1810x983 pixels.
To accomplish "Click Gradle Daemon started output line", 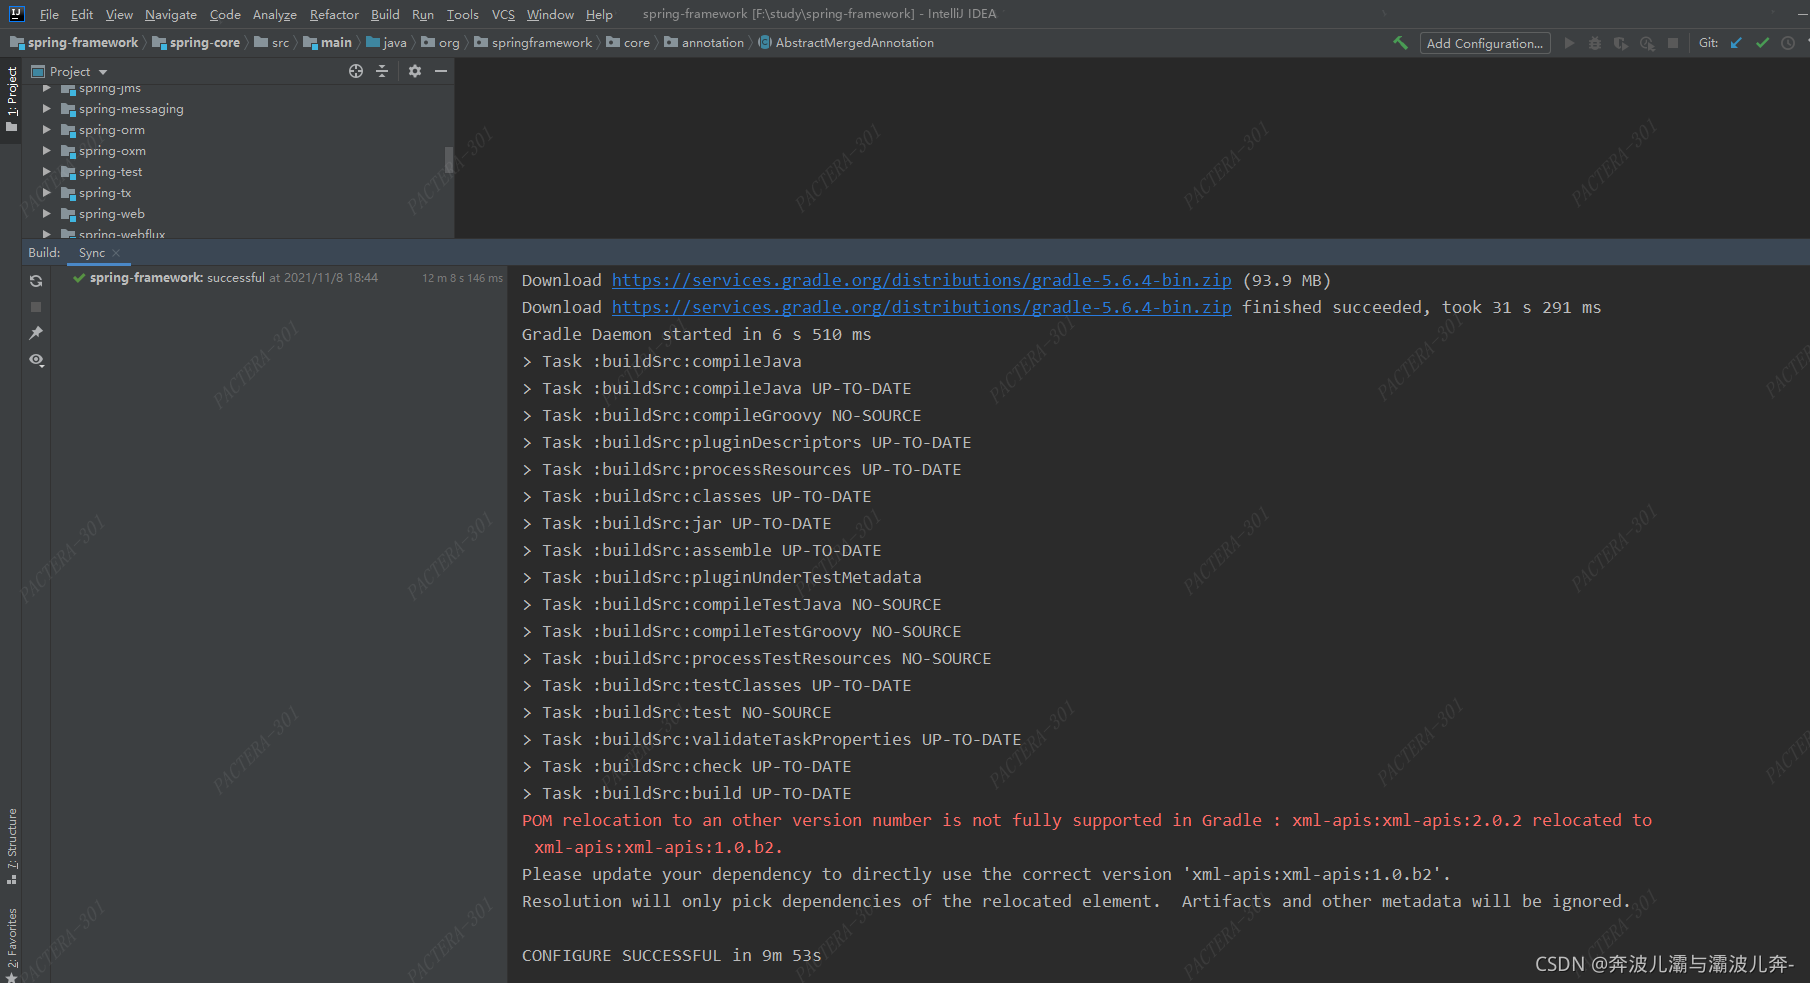I will coord(696,335).
